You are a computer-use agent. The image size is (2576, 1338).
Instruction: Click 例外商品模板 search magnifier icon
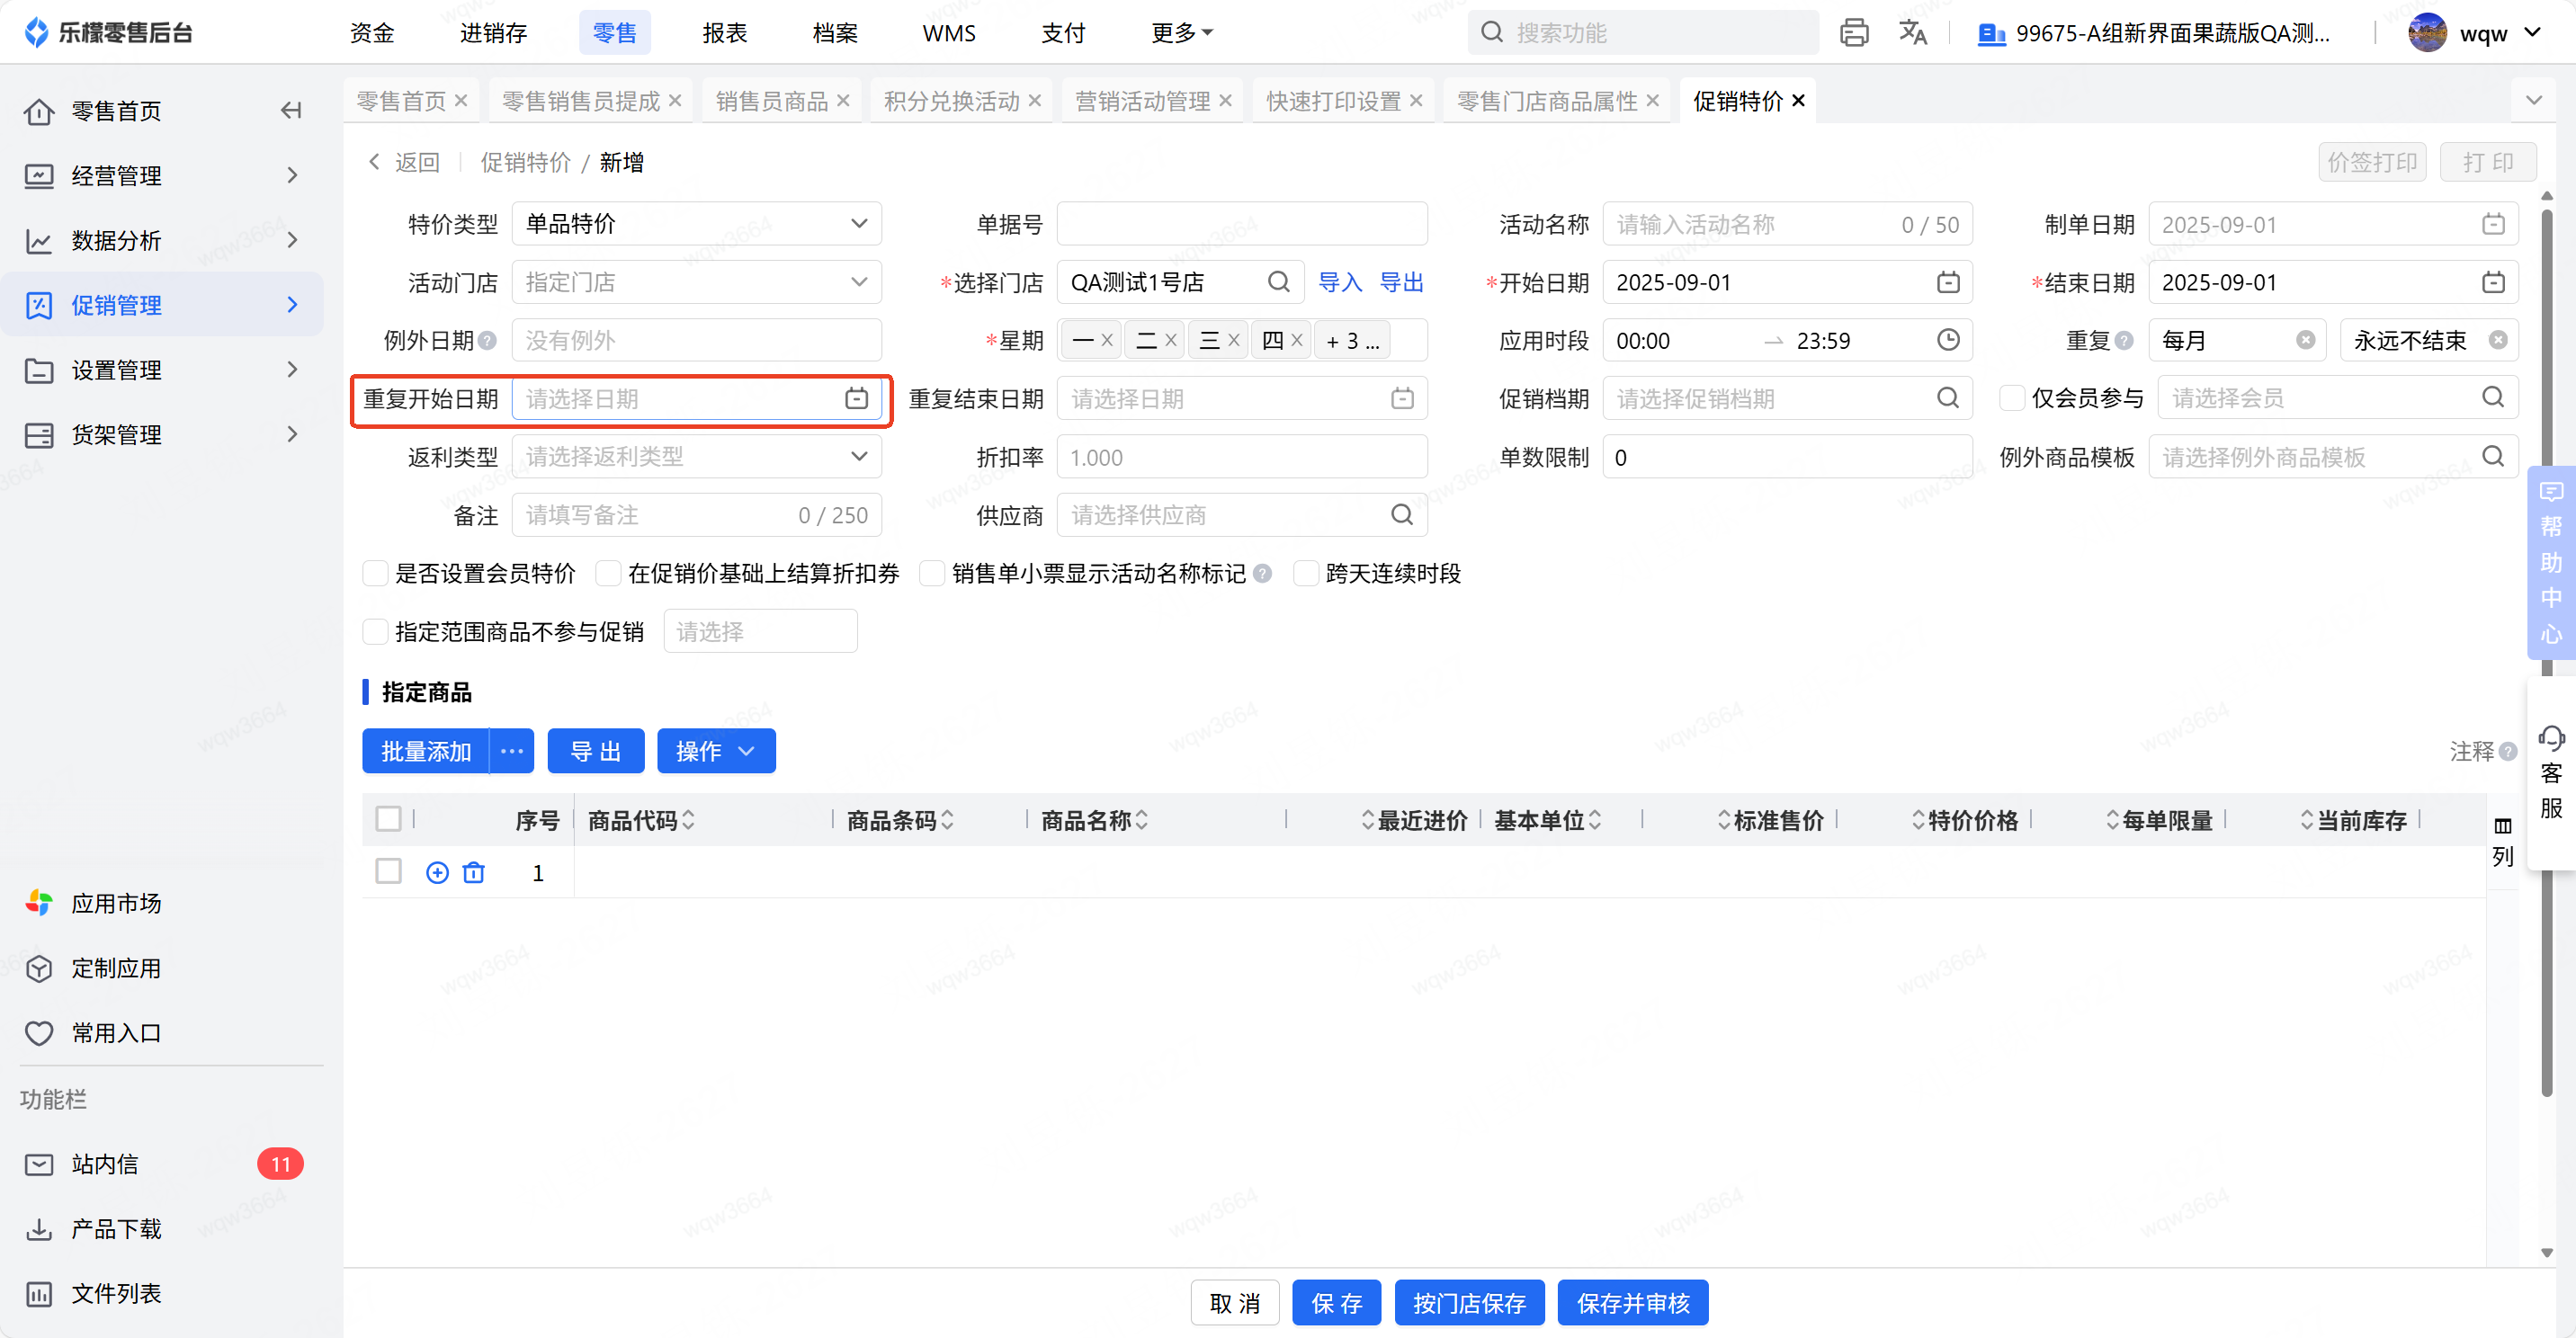[2493, 457]
